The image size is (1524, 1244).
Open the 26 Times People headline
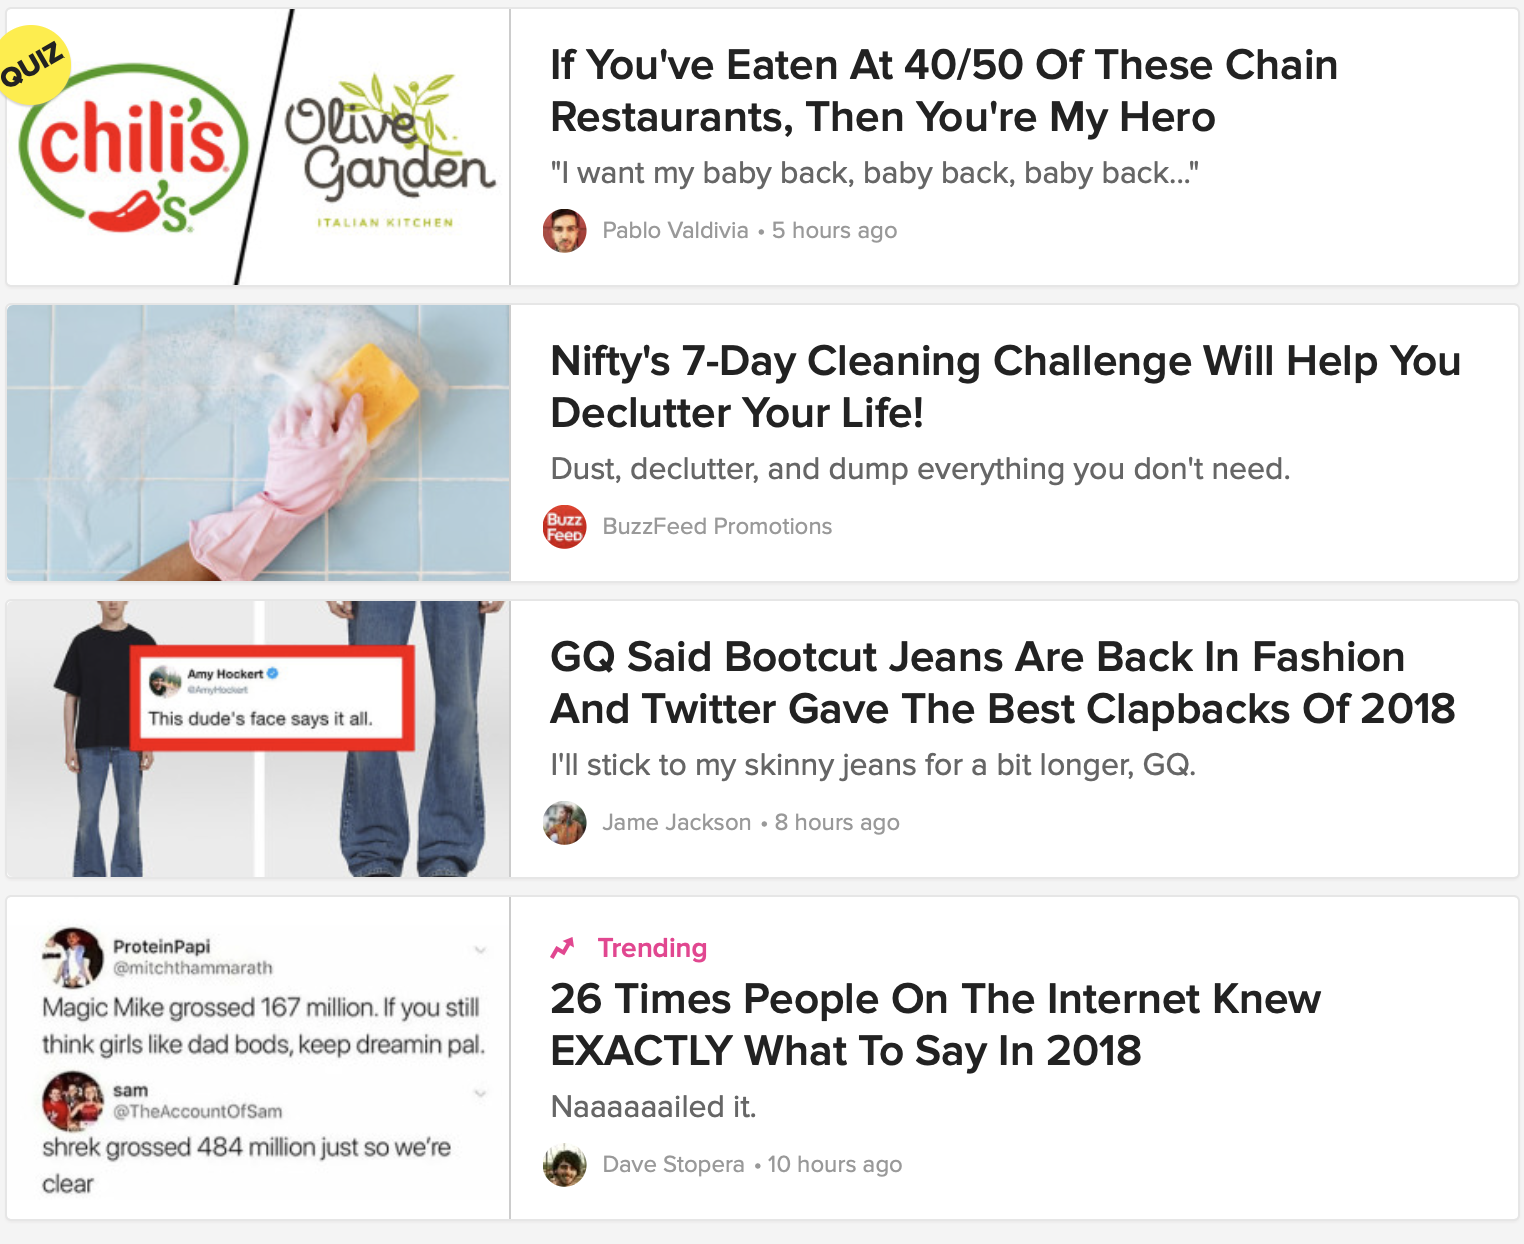pyautogui.click(x=935, y=1025)
